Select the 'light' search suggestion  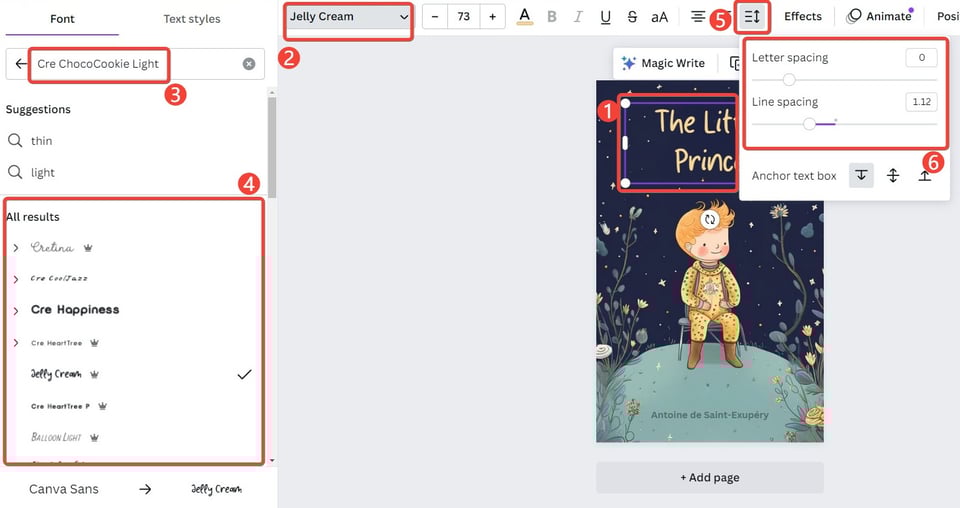click(x=43, y=173)
